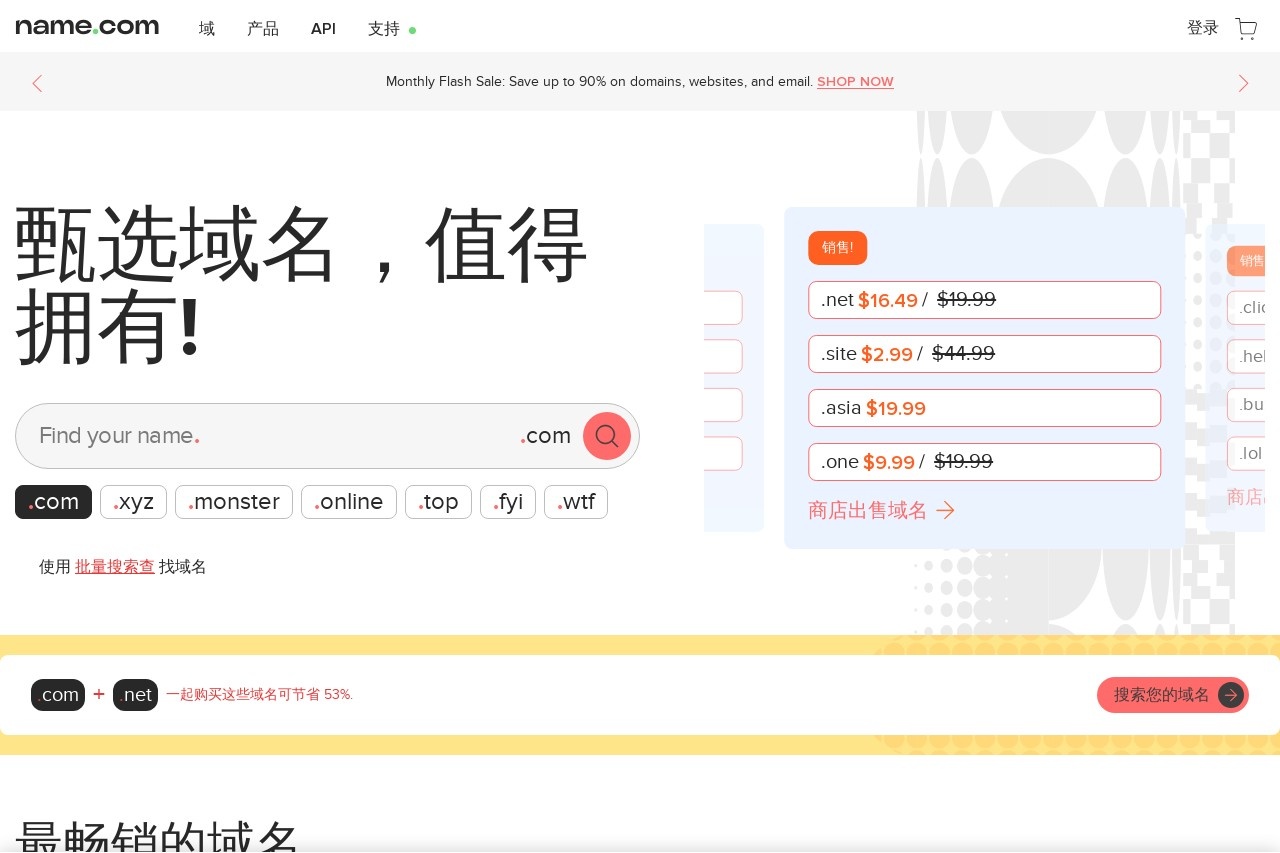Click the 登录 login link
Image resolution: width=1280 pixels, height=853 pixels.
coord(1203,29)
